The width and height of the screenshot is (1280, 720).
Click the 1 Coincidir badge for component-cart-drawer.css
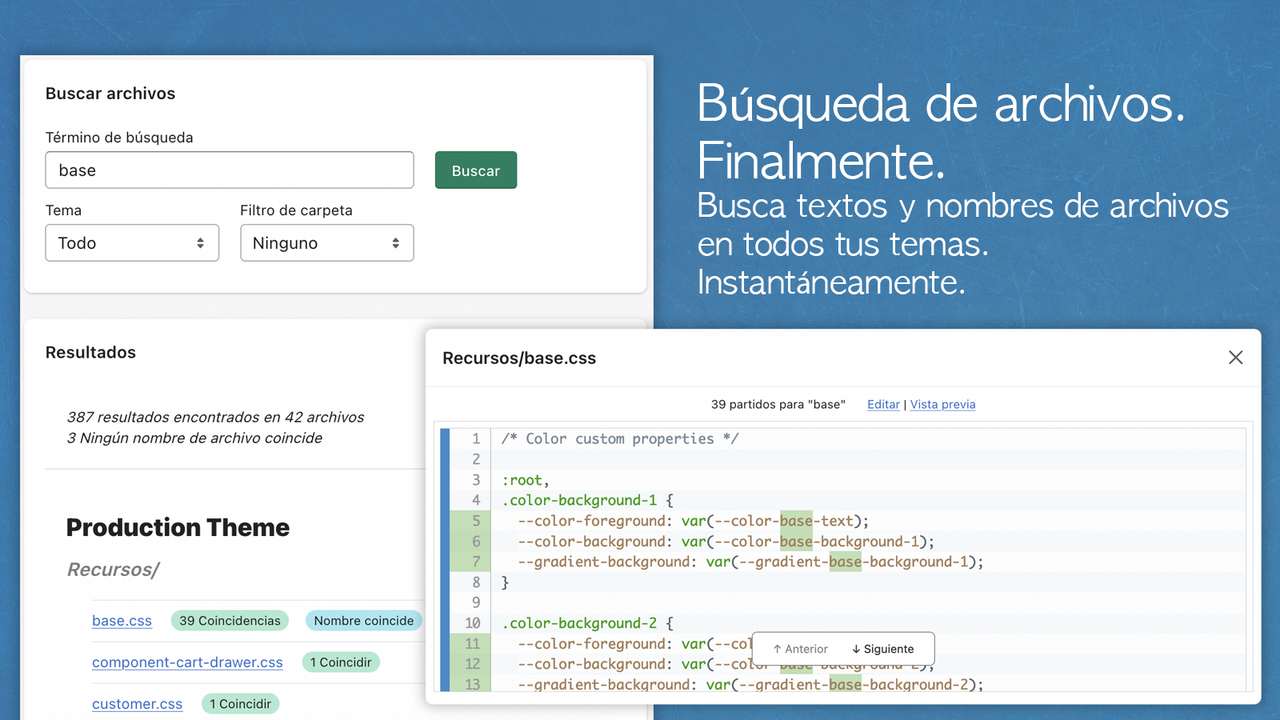(341, 662)
